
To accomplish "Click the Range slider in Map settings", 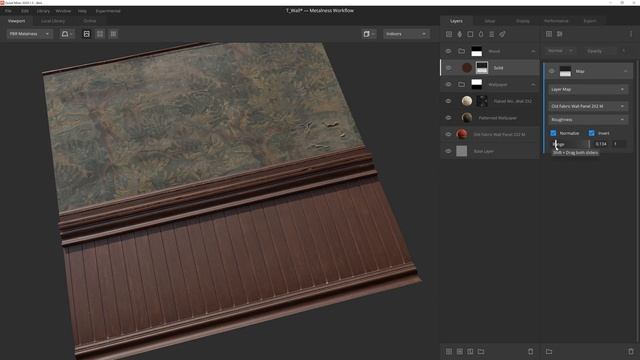I will point(570,144).
